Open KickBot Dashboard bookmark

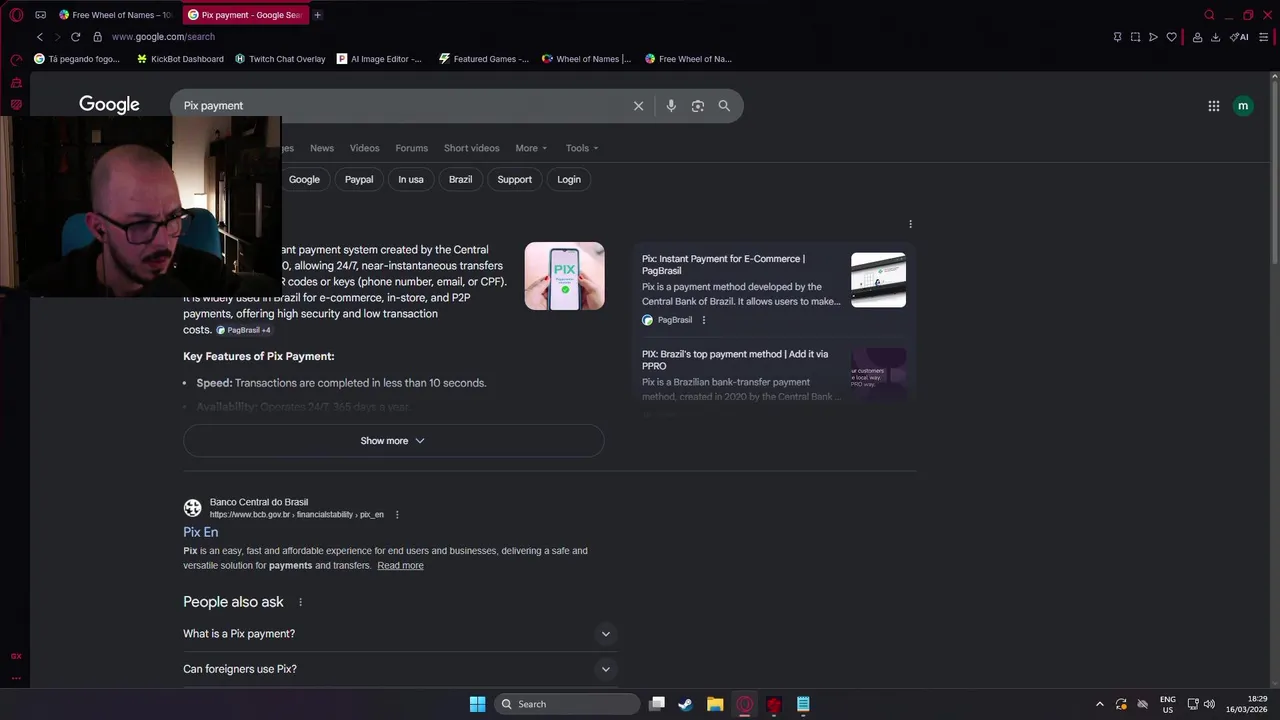(180, 59)
